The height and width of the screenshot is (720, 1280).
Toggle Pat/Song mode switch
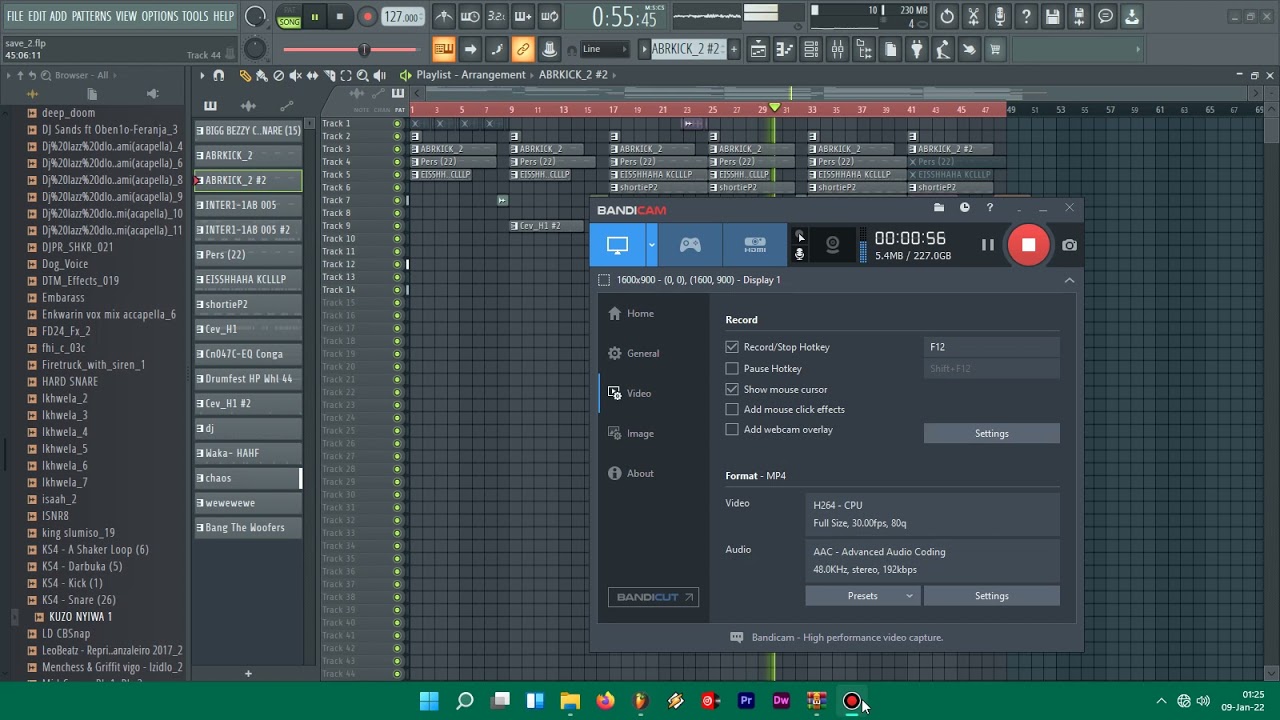[289, 17]
